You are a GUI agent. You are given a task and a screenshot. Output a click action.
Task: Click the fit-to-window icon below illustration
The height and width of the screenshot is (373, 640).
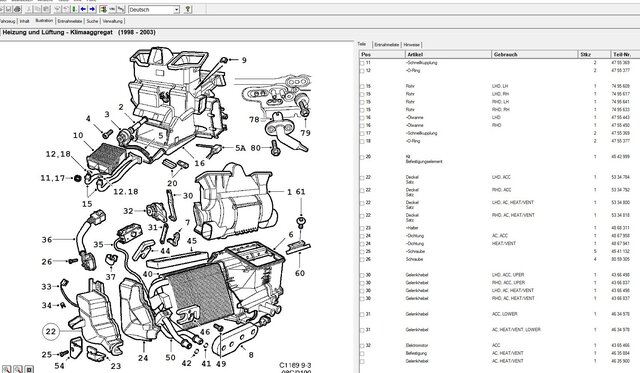[x=29, y=369]
